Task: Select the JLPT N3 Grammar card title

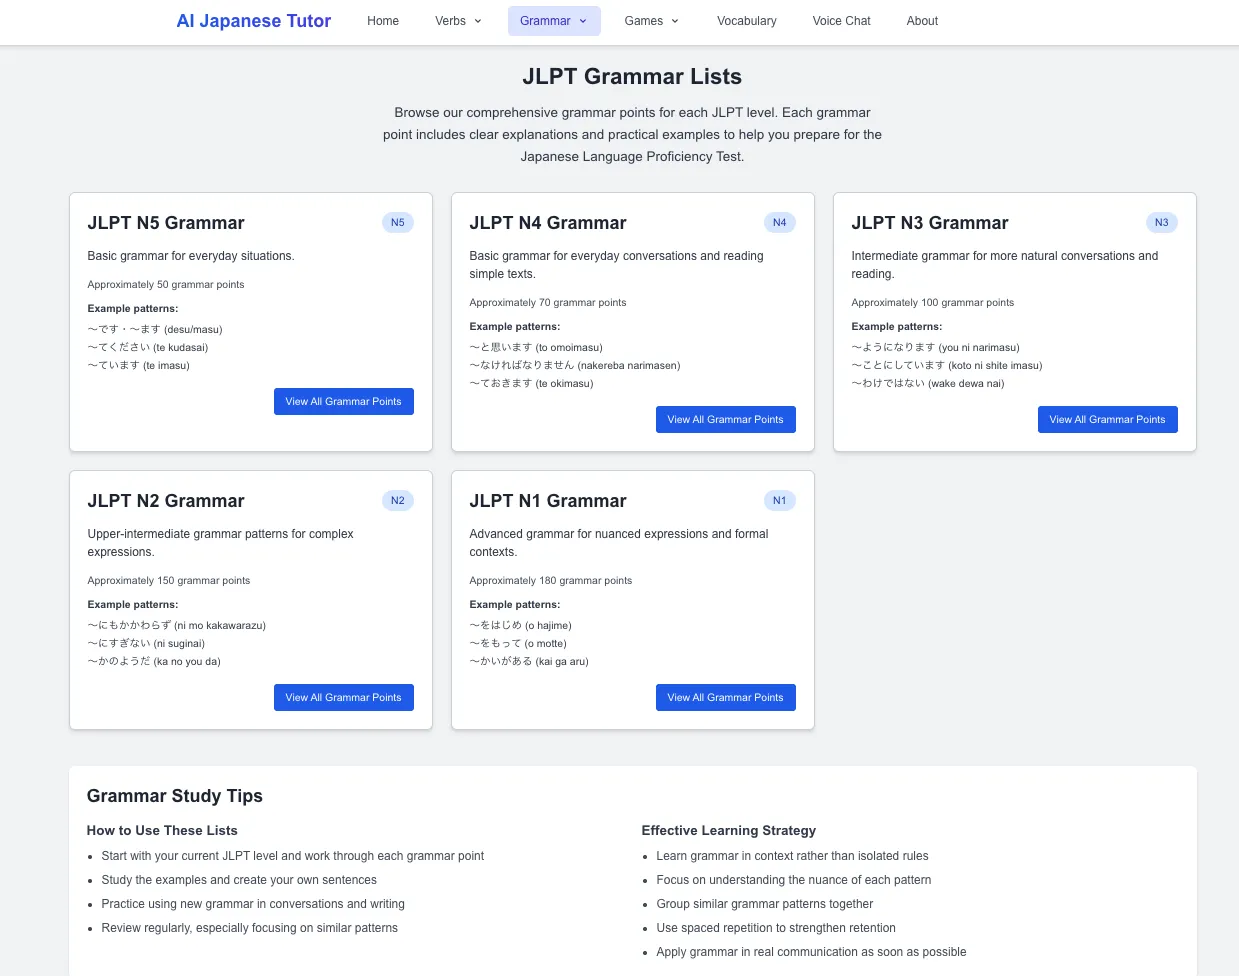Action: click(x=929, y=223)
